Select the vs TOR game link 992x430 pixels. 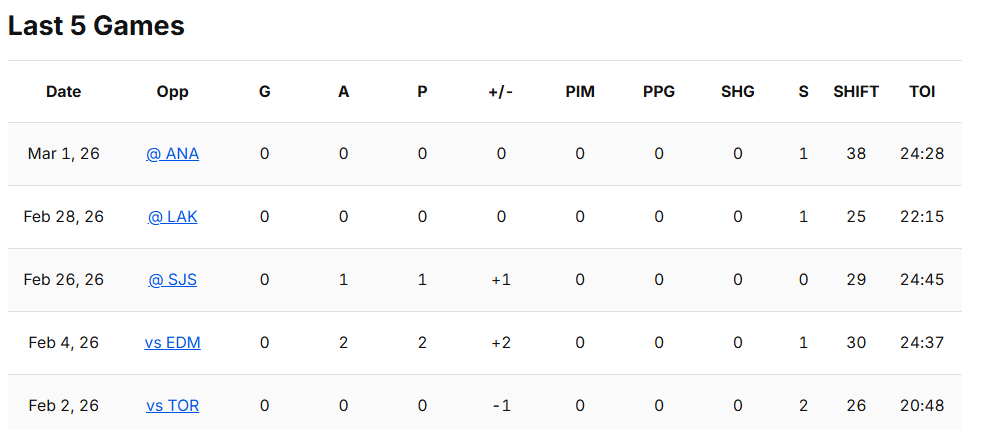(172, 406)
